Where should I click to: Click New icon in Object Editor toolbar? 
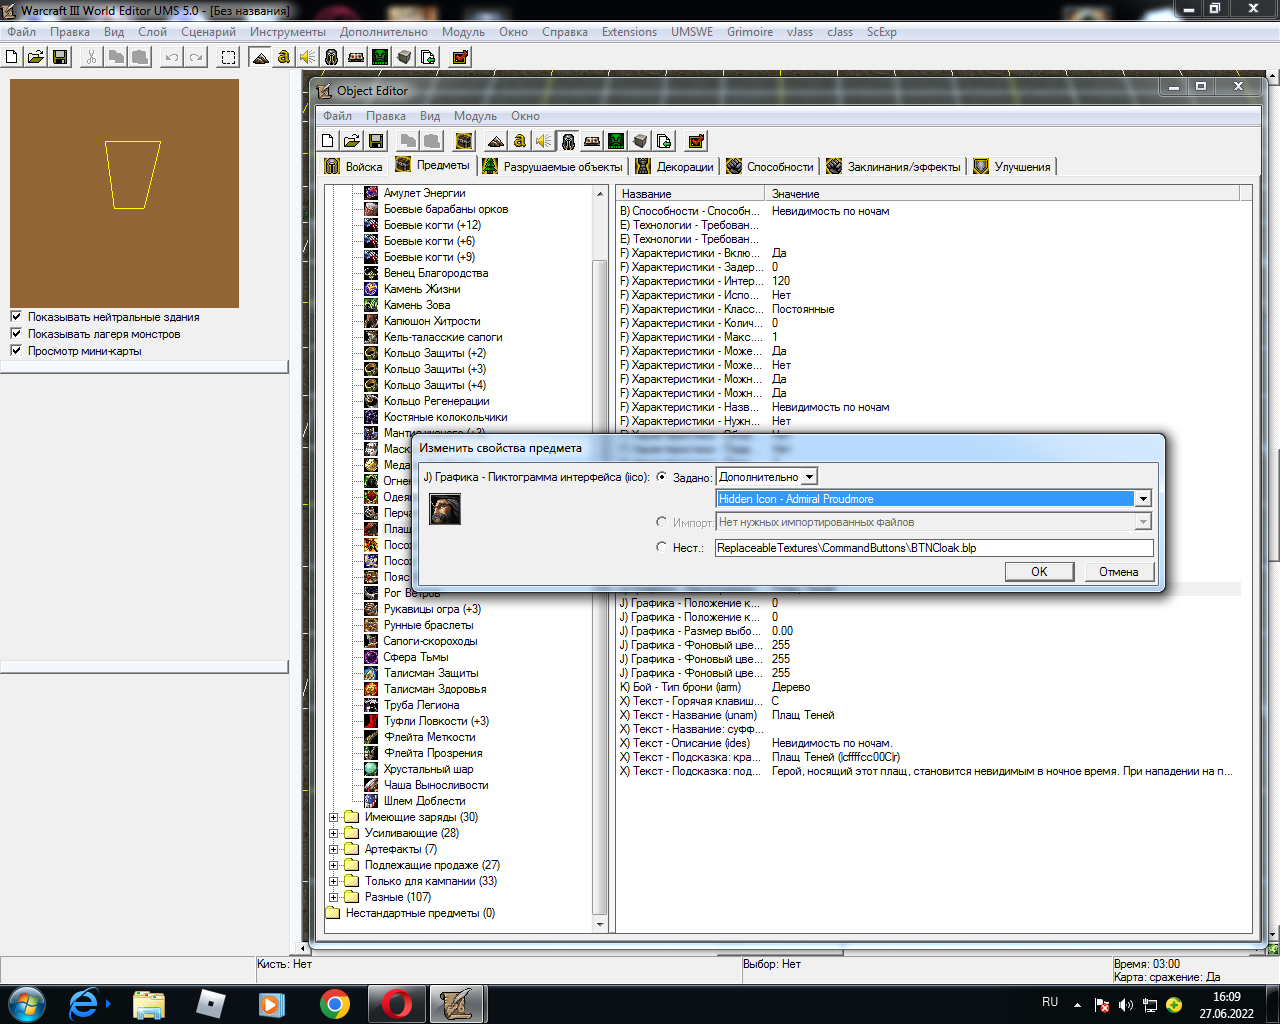pos(328,141)
